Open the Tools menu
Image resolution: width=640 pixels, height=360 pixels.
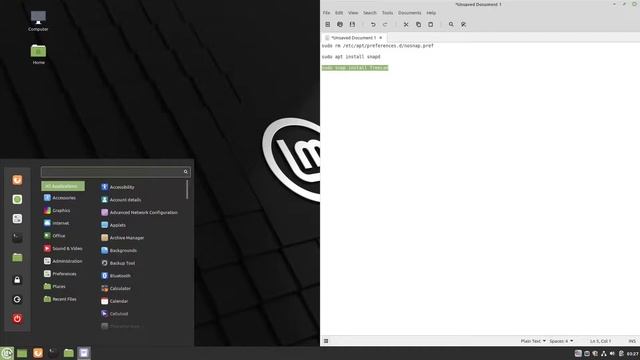(x=387, y=13)
